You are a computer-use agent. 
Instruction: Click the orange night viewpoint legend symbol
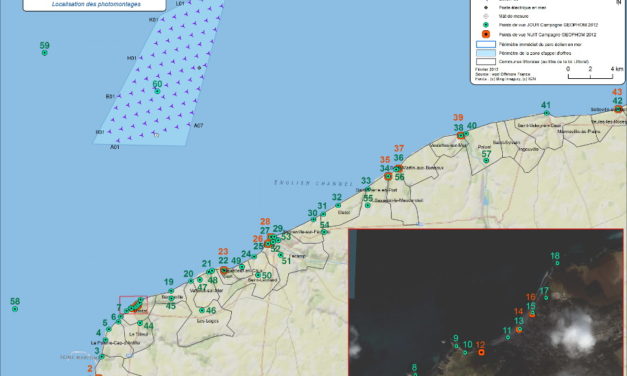[x=486, y=34]
